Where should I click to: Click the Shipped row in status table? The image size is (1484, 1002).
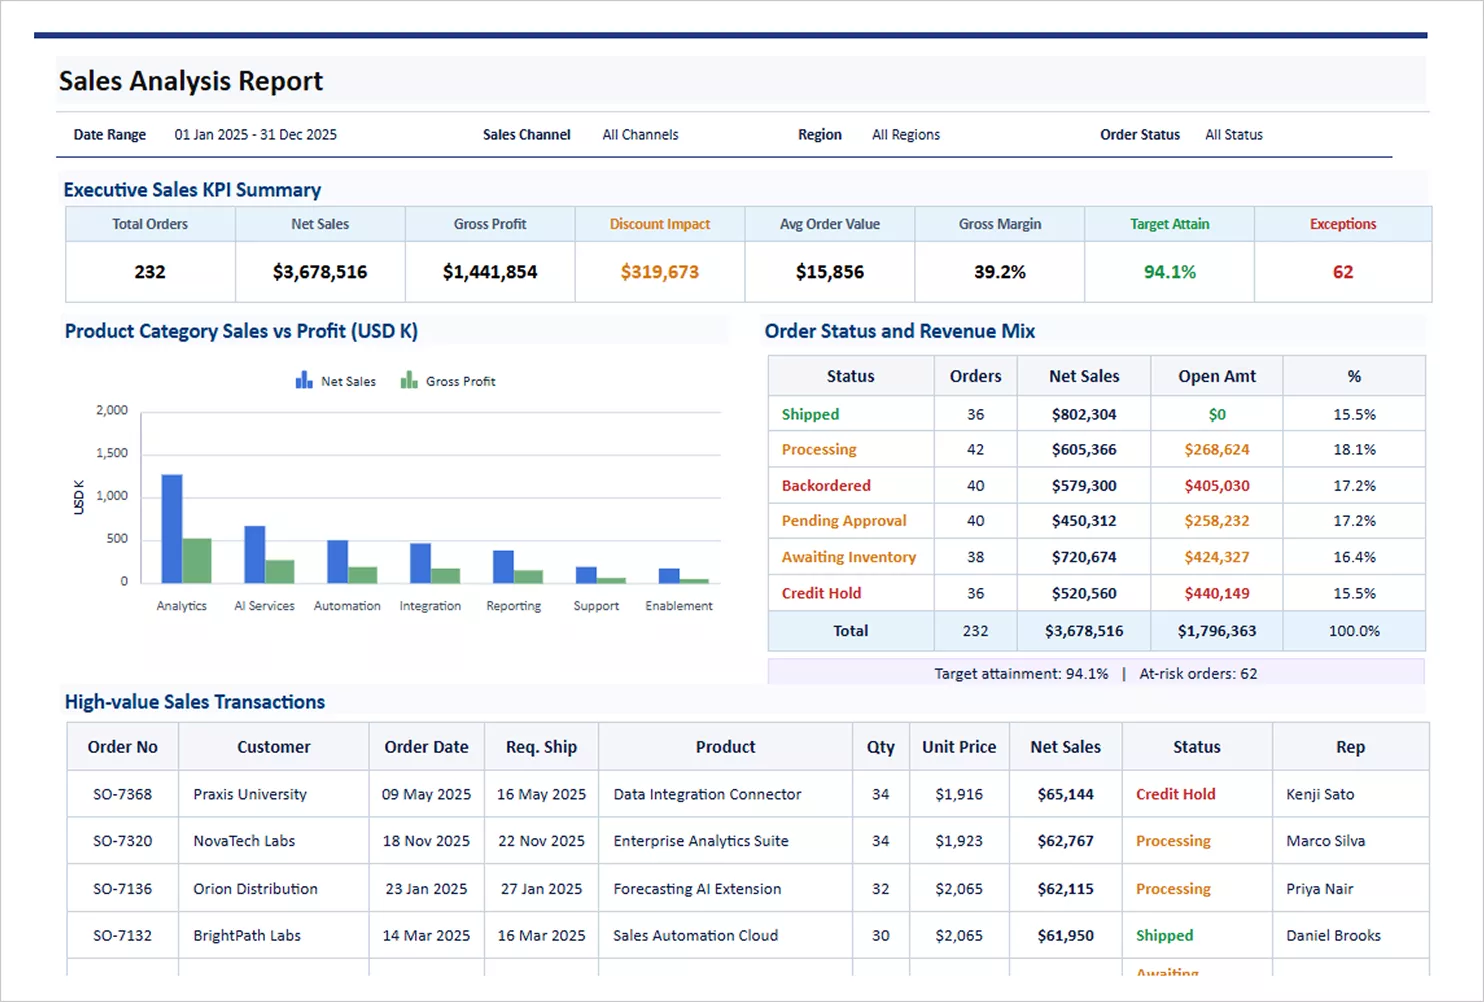[x=1097, y=414]
